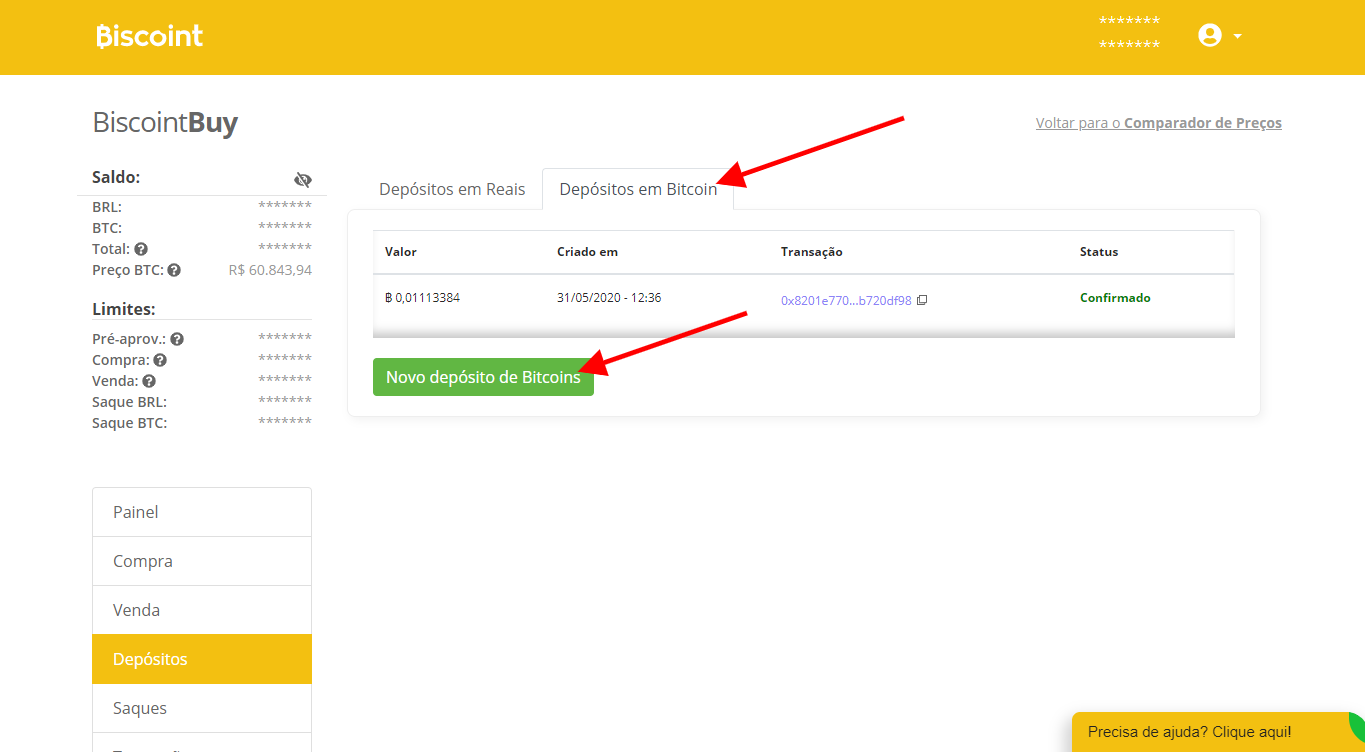Expand the account dropdown caret
This screenshot has width=1365, height=752.
(1238, 37)
